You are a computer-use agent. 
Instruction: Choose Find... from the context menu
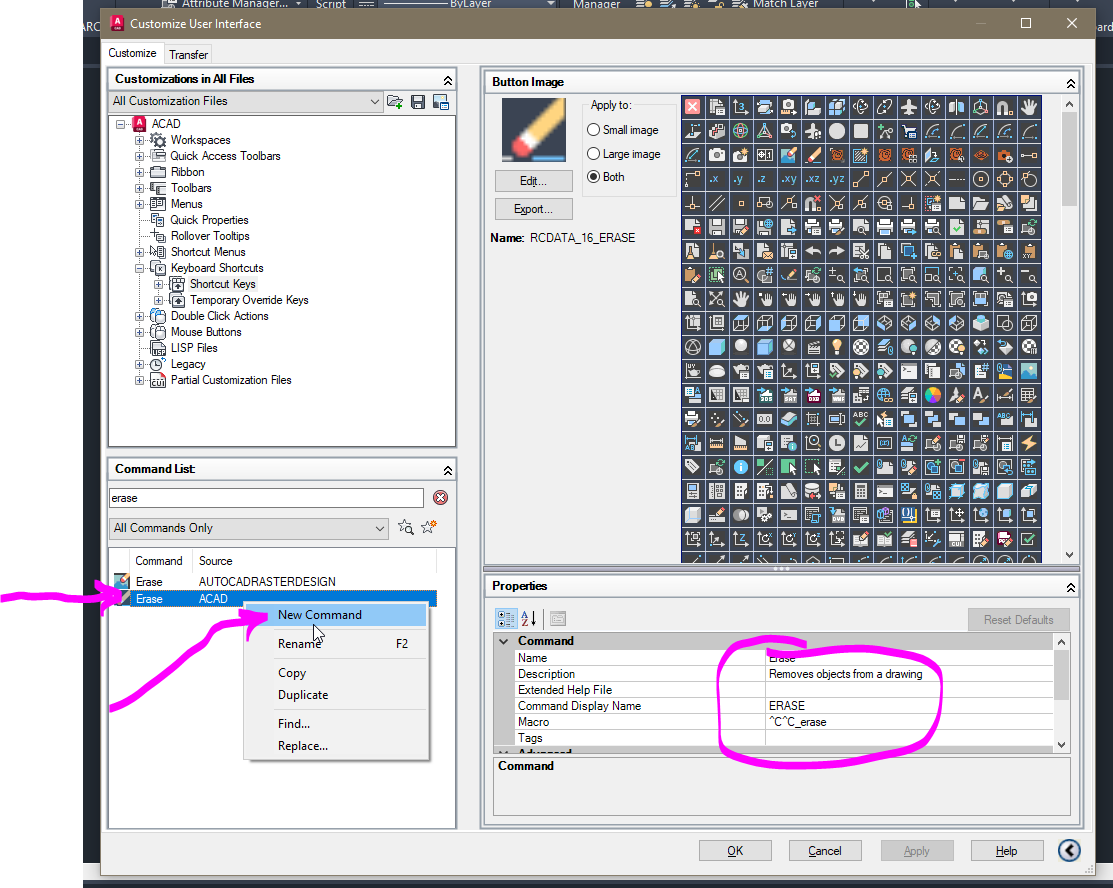point(335,724)
